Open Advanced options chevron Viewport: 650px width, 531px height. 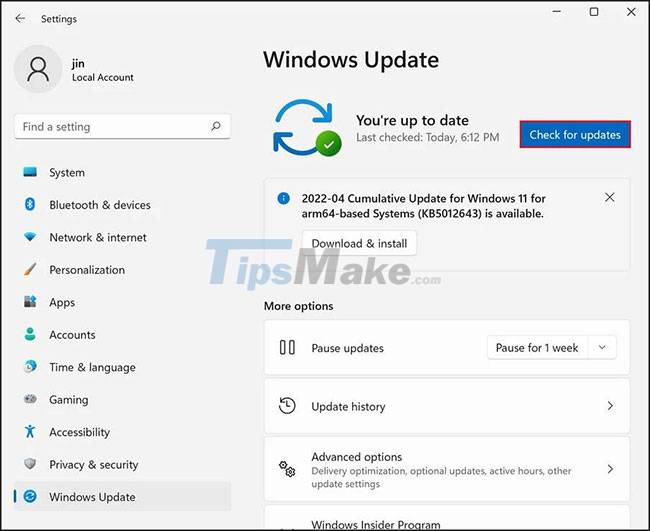(610, 469)
